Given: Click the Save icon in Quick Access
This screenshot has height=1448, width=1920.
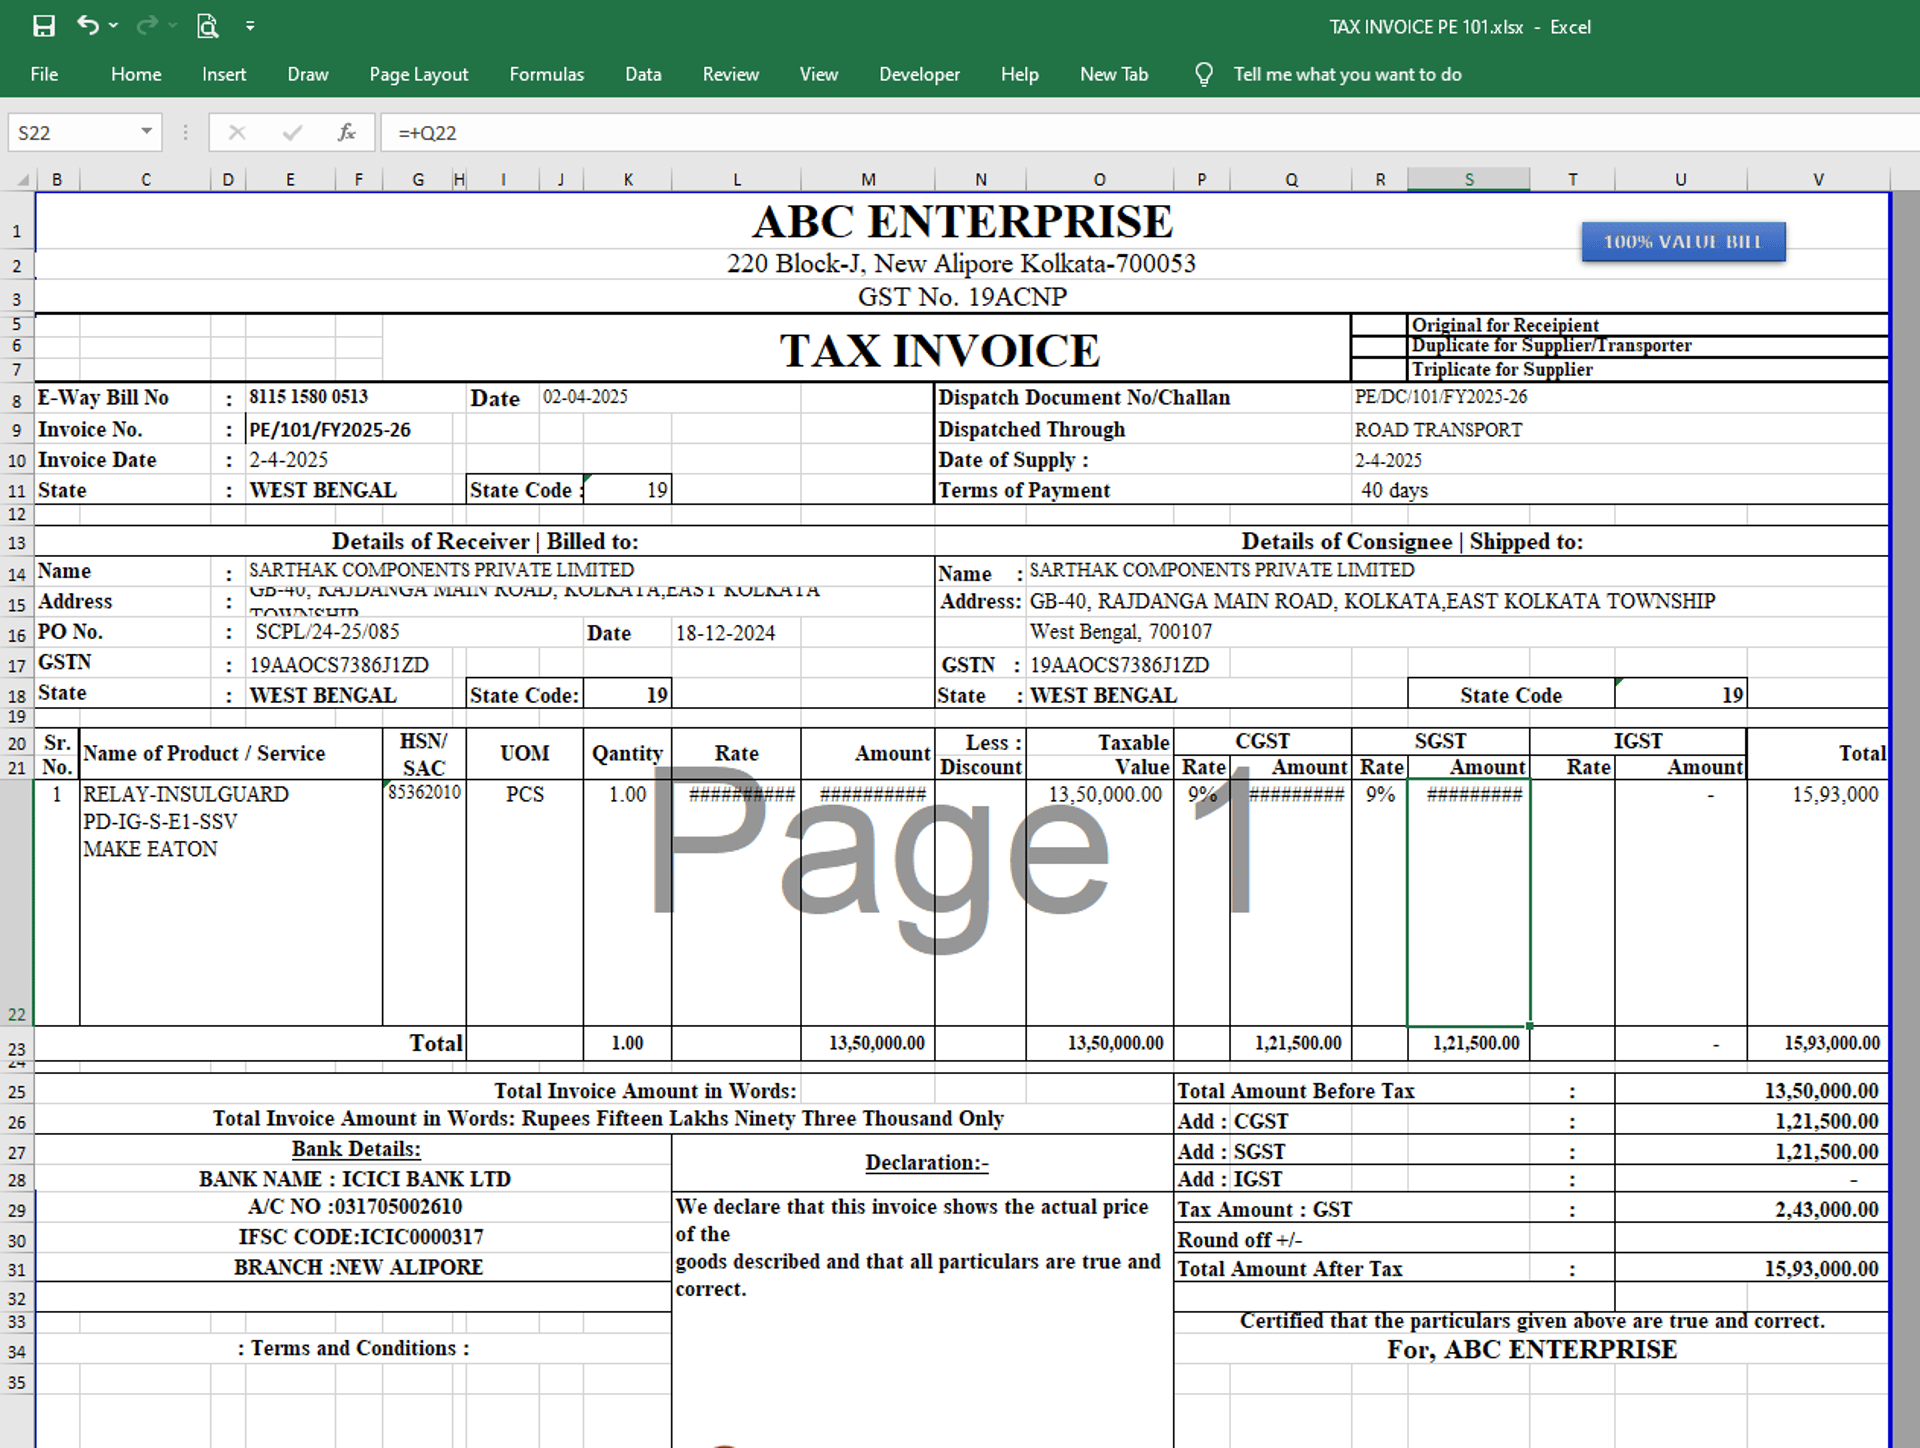Looking at the screenshot, I should [x=44, y=26].
